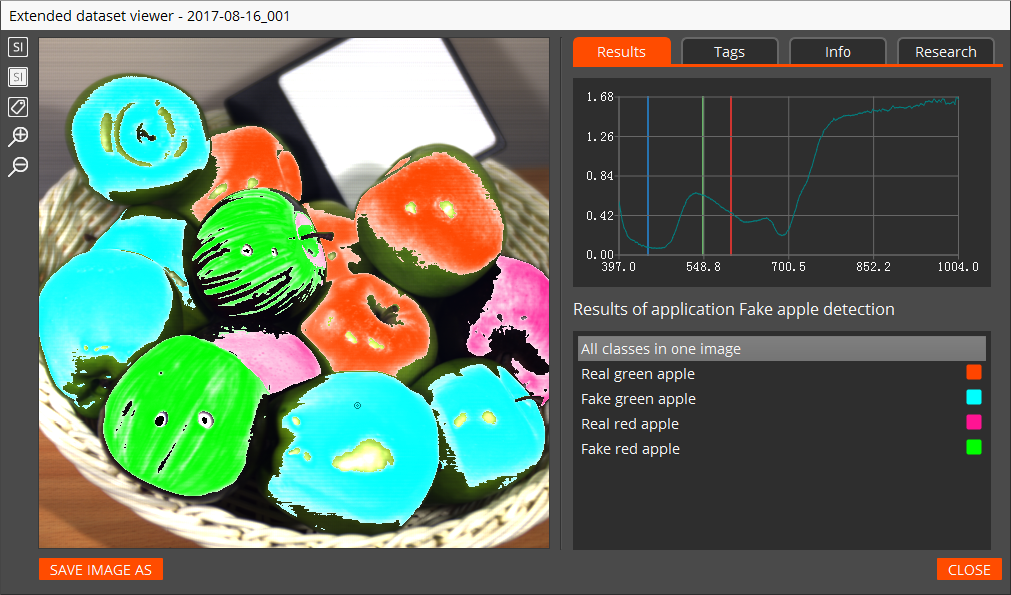This screenshot has height=595, width=1011.
Task: Open the tag label tool
Action: pyautogui.click(x=18, y=106)
